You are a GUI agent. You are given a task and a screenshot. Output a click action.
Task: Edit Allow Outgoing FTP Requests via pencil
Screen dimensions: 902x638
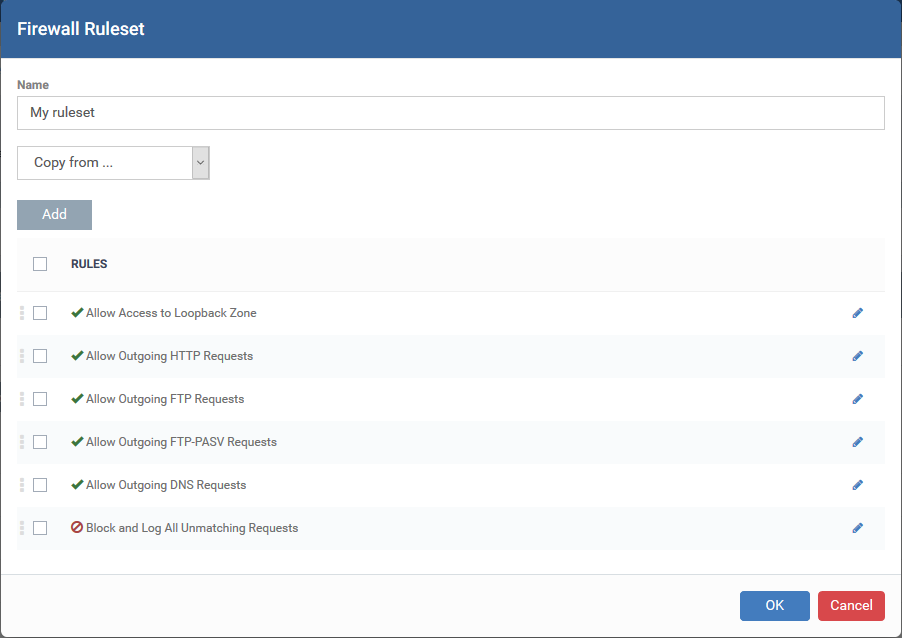(857, 399)
